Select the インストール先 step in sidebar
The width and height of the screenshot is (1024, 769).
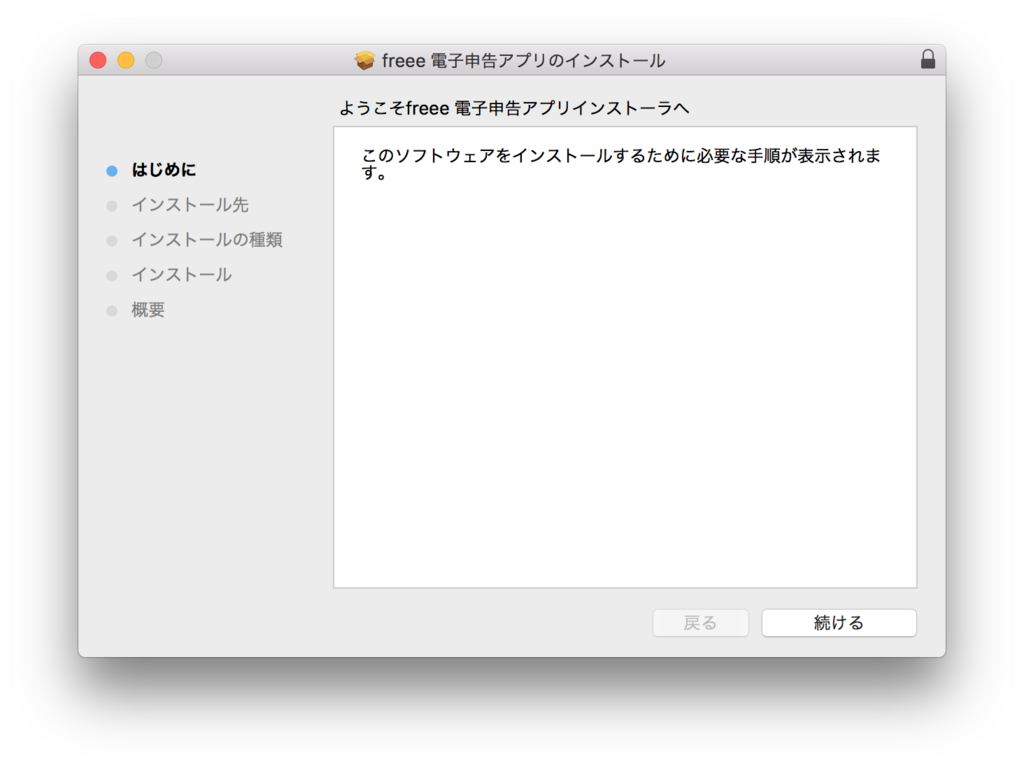(x=190, y=205)
